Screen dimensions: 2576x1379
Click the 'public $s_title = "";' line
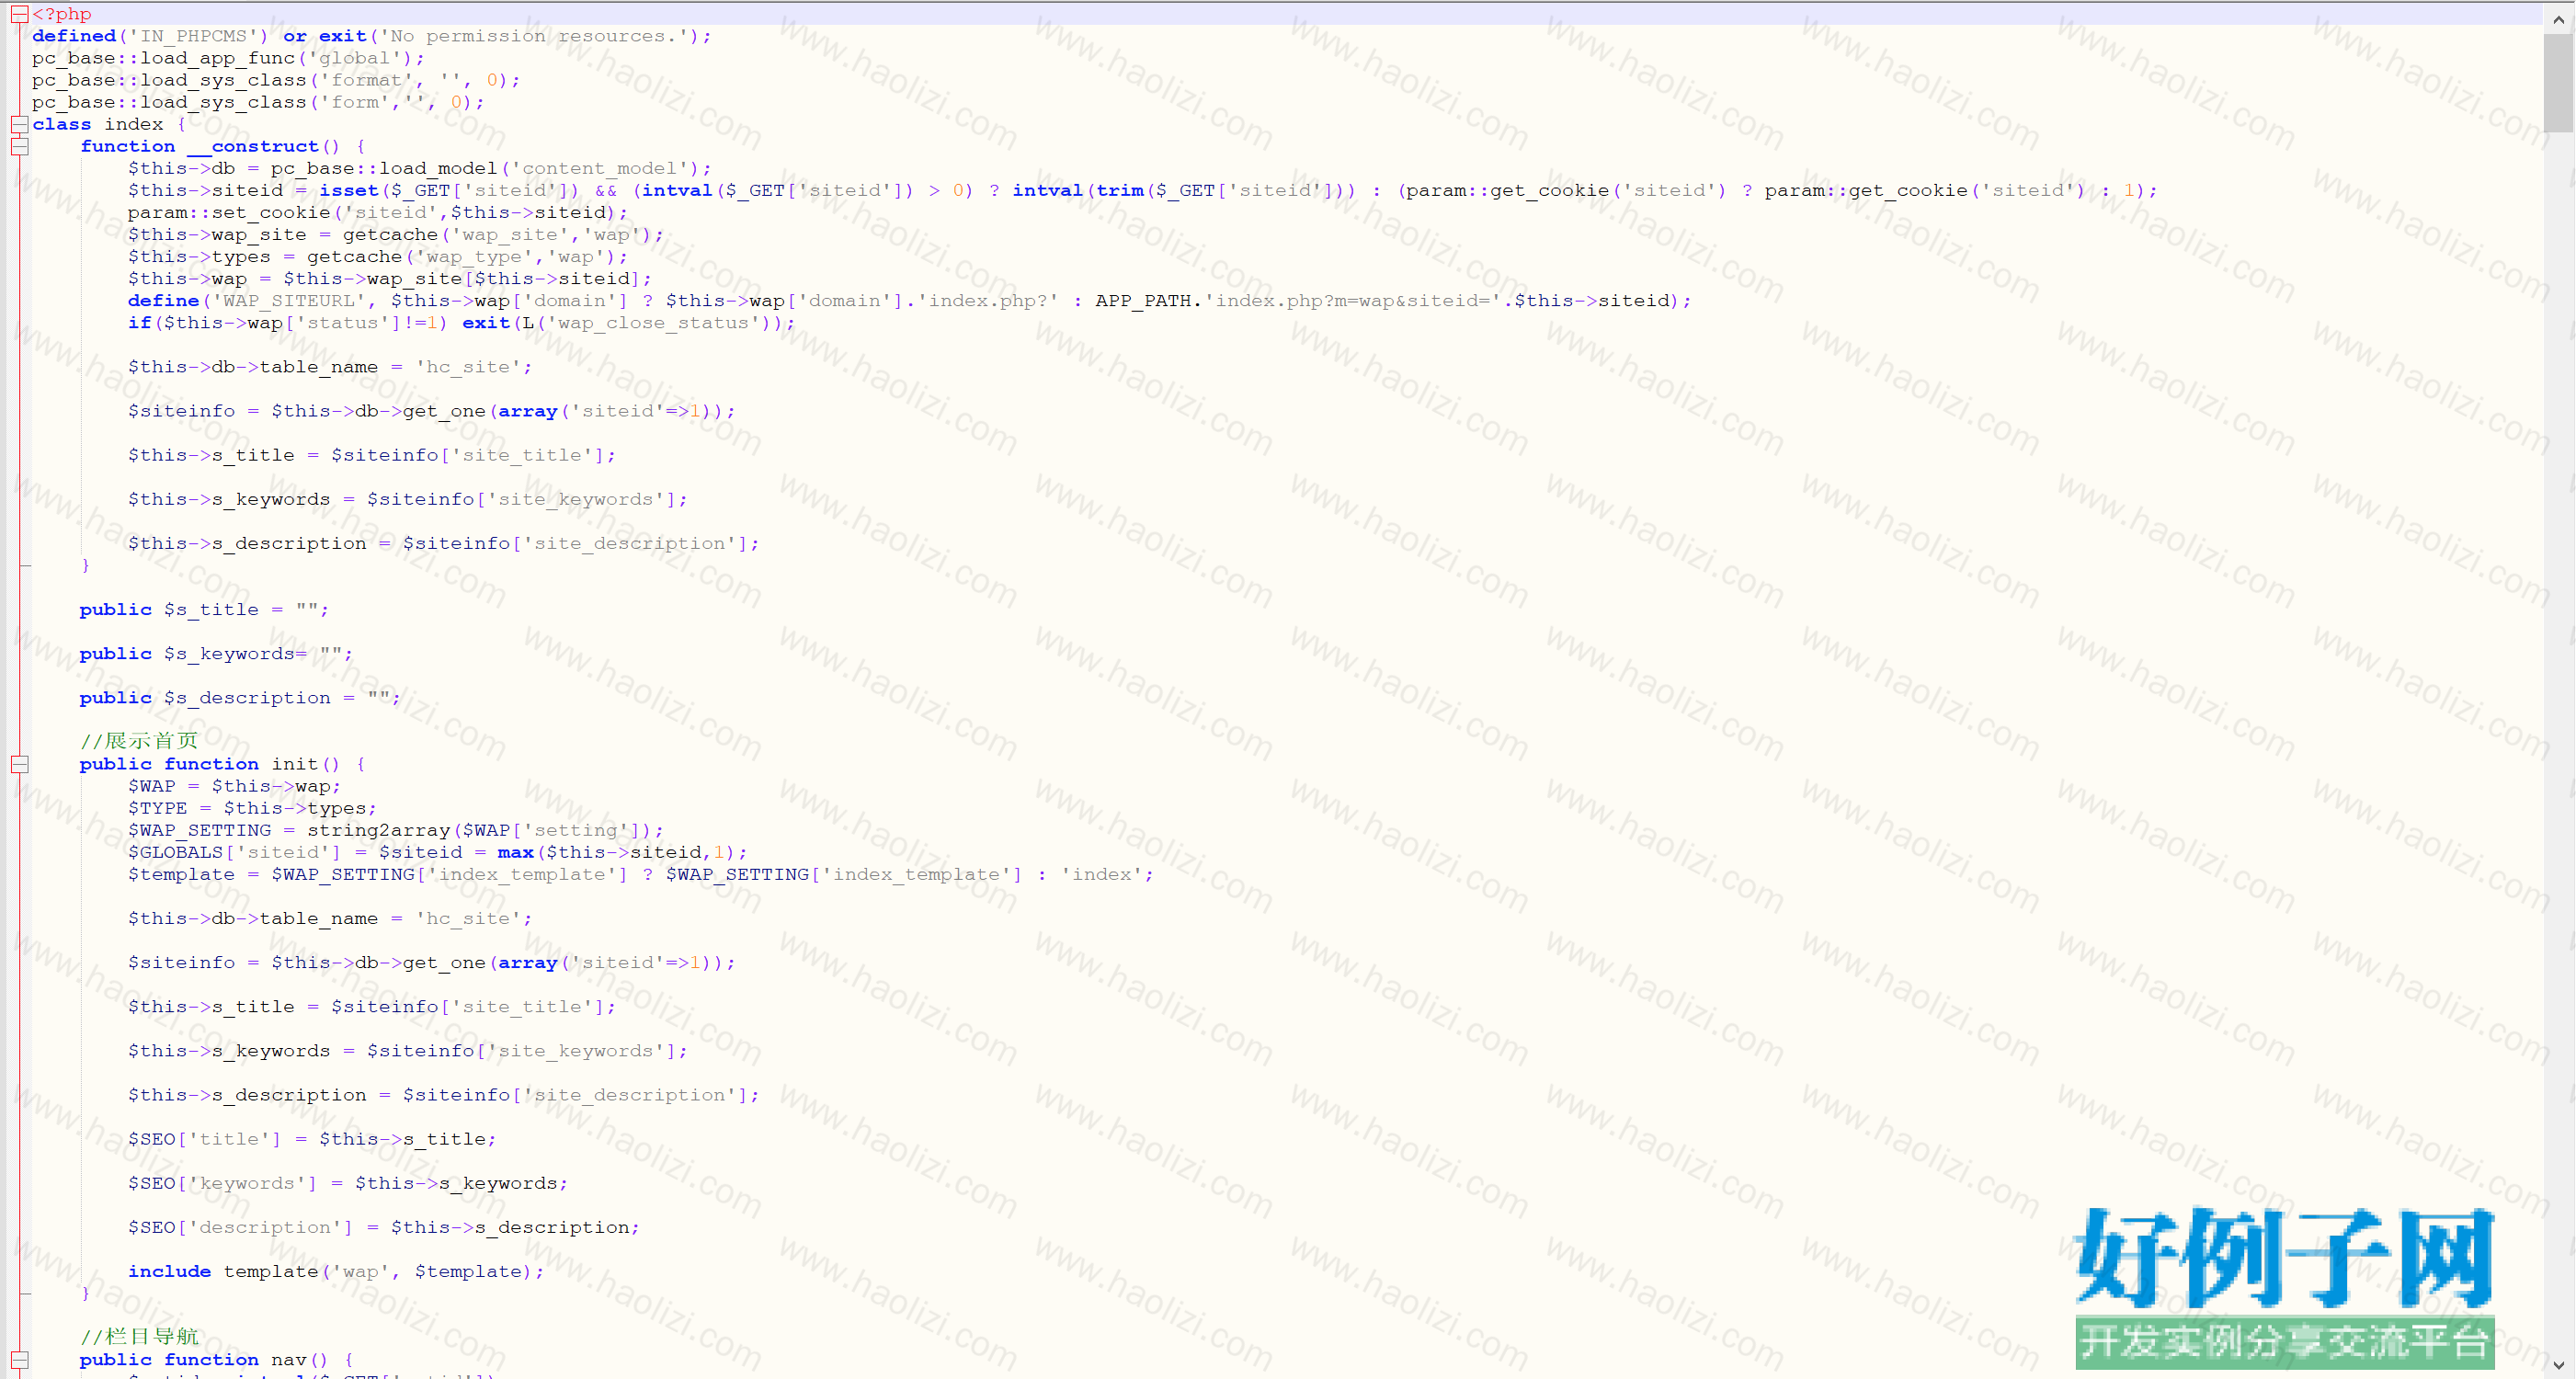(x=204, y=609)
